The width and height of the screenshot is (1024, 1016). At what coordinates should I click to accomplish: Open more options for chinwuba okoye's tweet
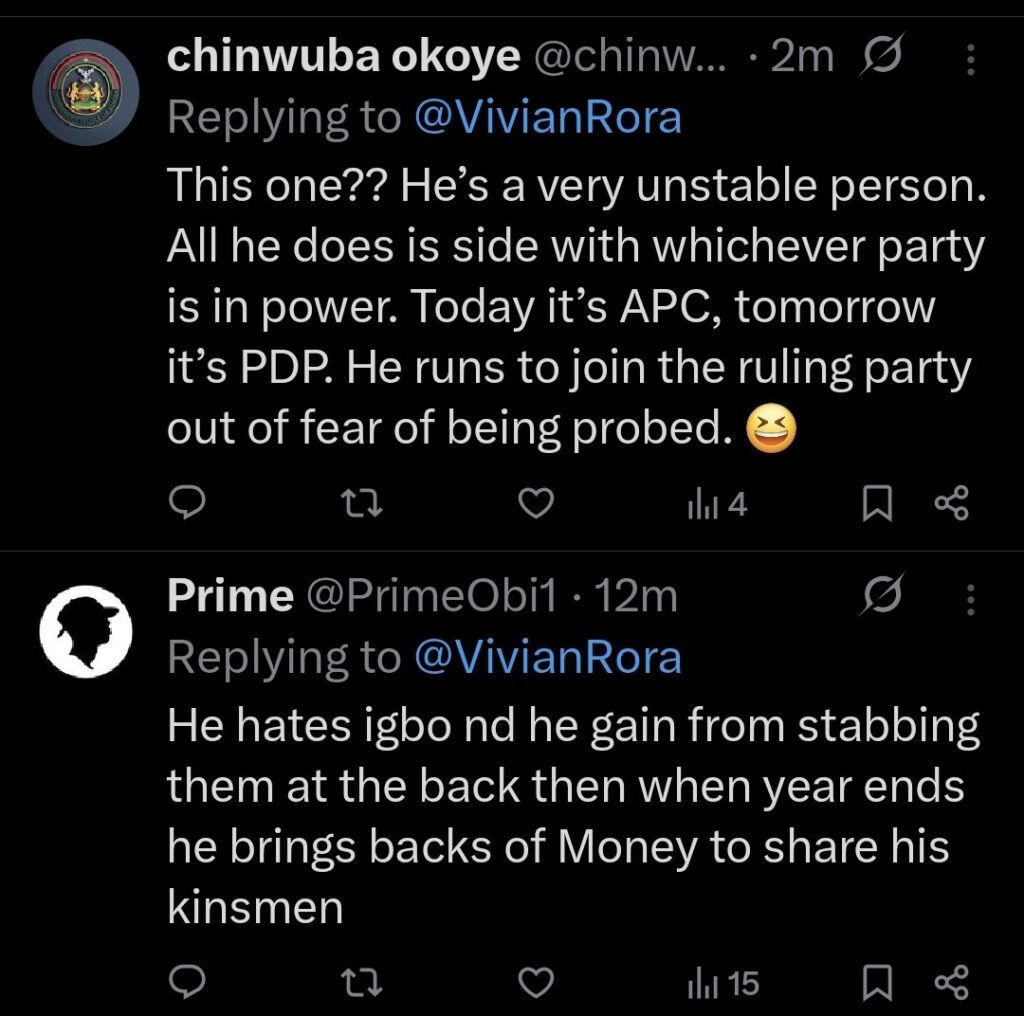pos(967,62)
